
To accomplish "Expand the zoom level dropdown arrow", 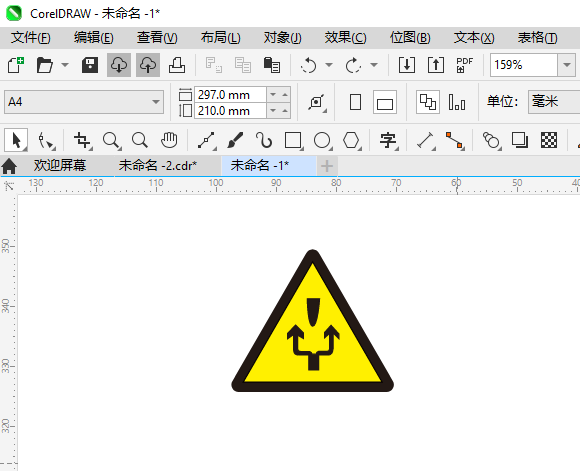I will pos(567,65).
